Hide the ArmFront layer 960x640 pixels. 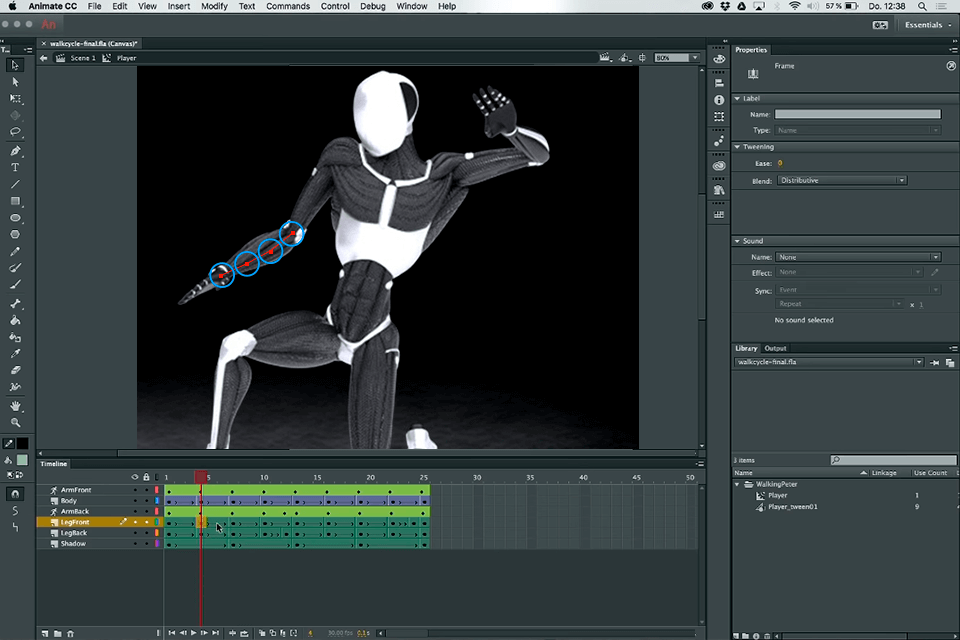pos(135,490)
